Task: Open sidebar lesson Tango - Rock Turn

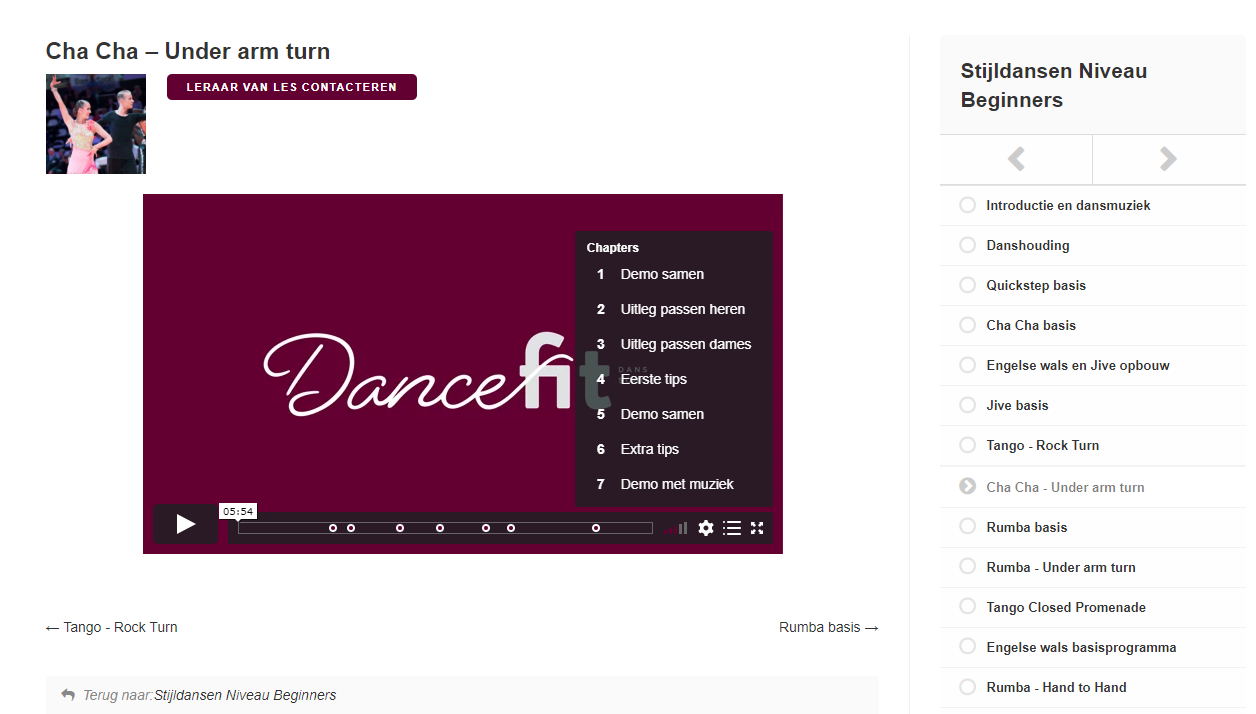Action: (x=1043, y=445)
